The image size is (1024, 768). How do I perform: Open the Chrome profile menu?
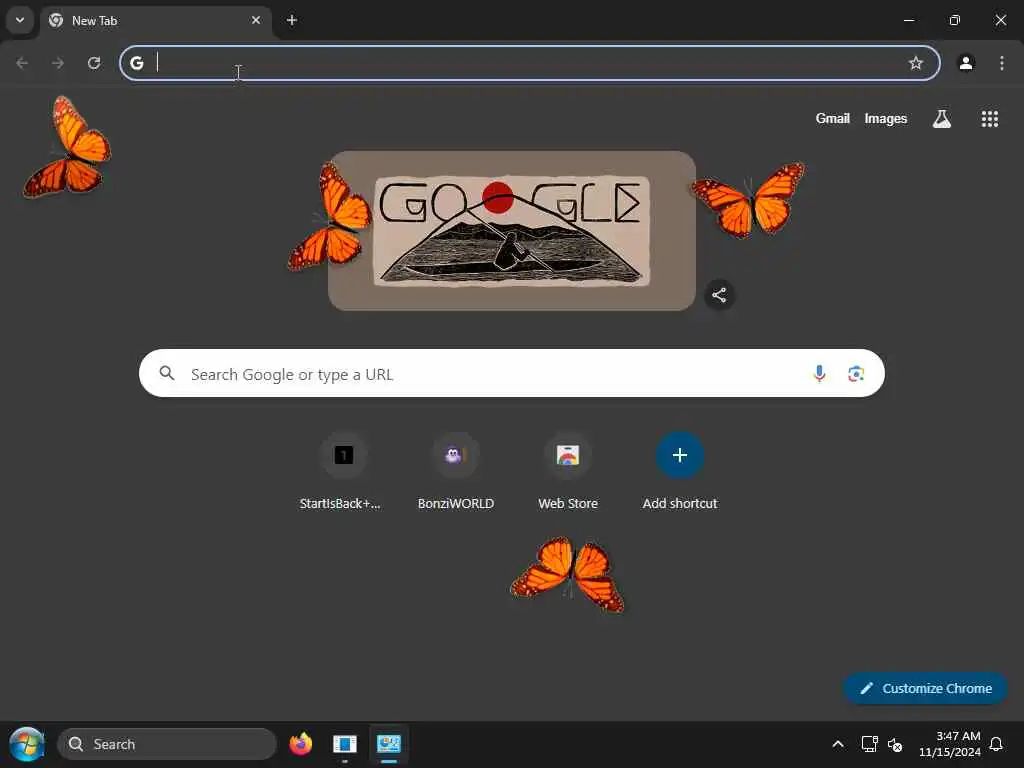click(x=966, y=63)
